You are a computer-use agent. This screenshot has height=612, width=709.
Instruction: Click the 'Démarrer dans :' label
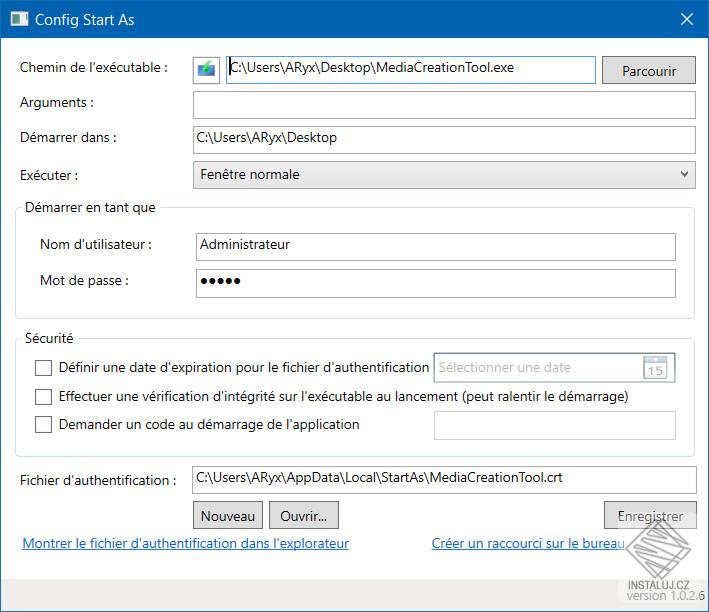(68, 138)
